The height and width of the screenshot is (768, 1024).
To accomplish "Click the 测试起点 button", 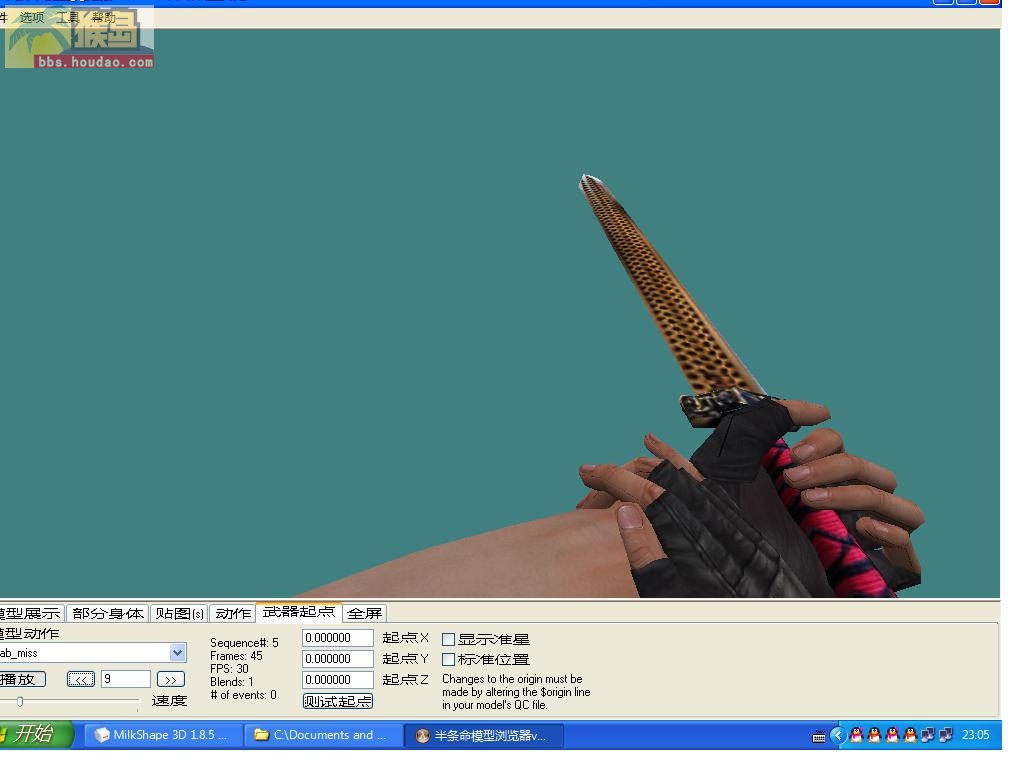I will click(338, 701).
